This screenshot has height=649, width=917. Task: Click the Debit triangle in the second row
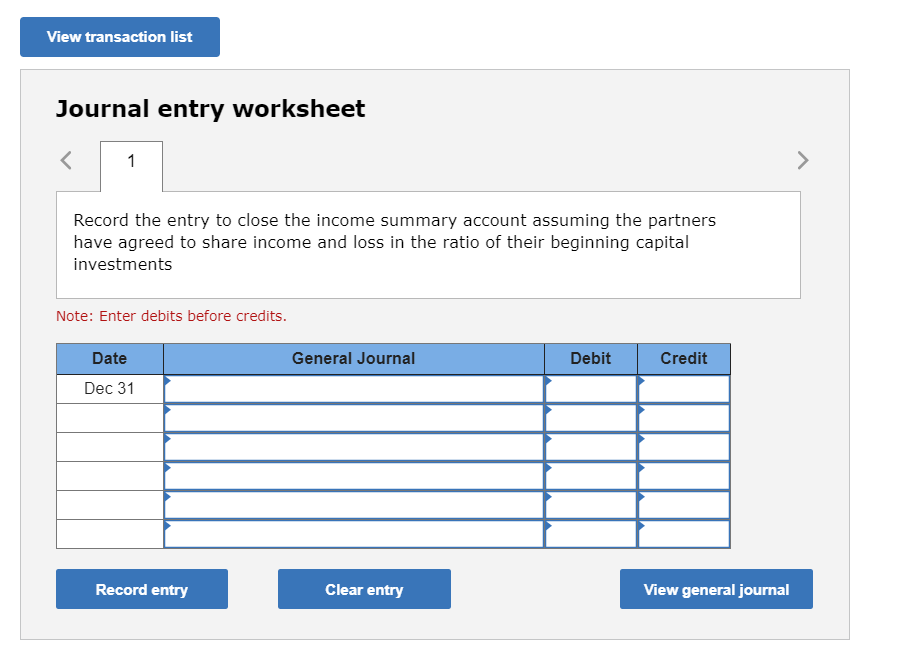[548, 411]
